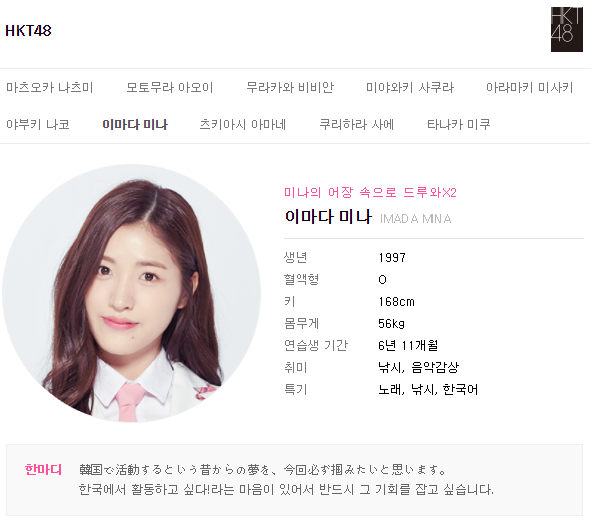Click the 한마디 label

point(43,470)
